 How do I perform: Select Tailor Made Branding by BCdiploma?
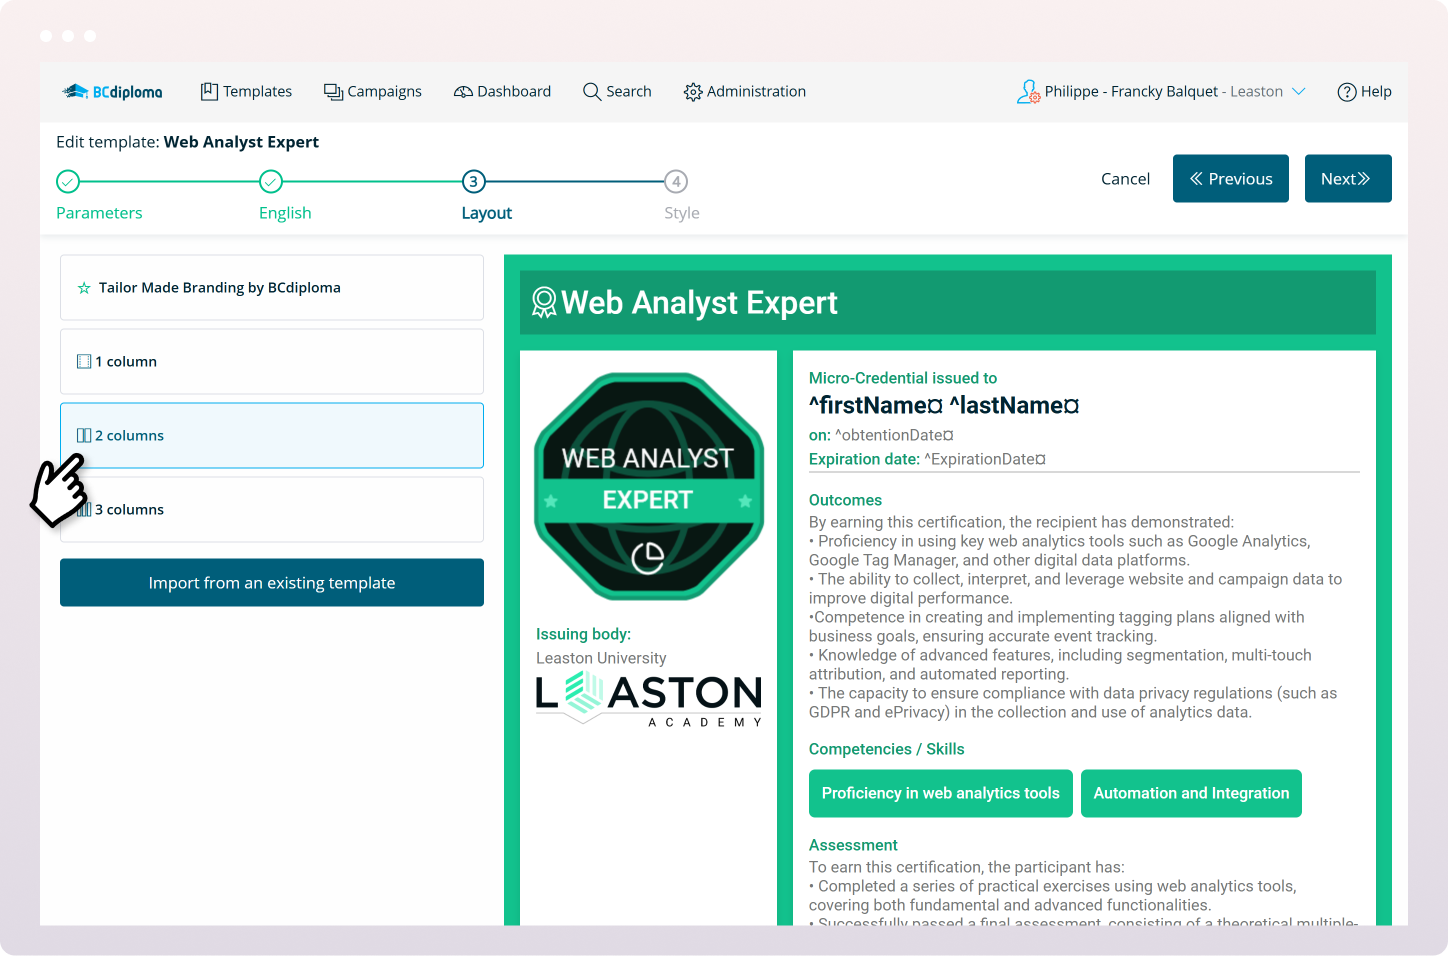pos(272,288)
